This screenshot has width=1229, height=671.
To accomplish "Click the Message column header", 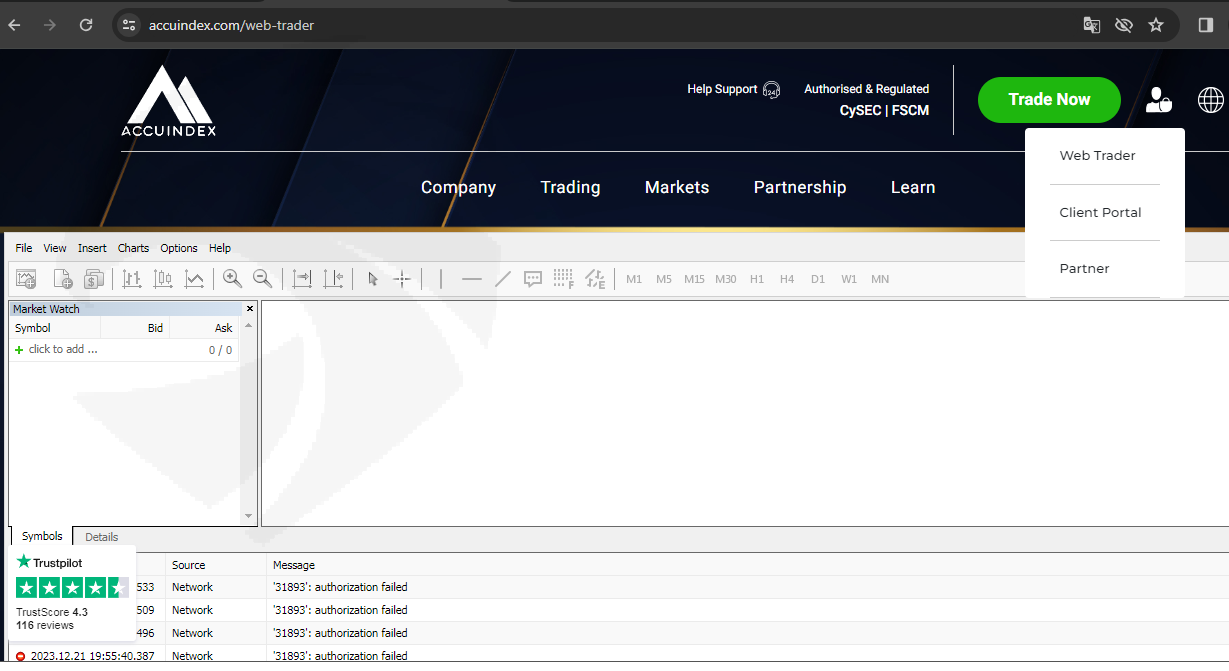I will tap(294, 566).
